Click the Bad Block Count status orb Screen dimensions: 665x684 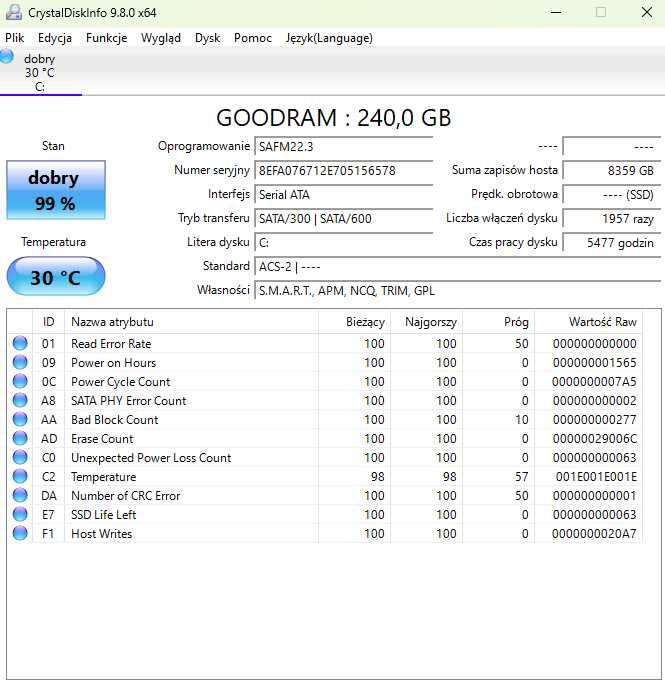click(20, 419)
